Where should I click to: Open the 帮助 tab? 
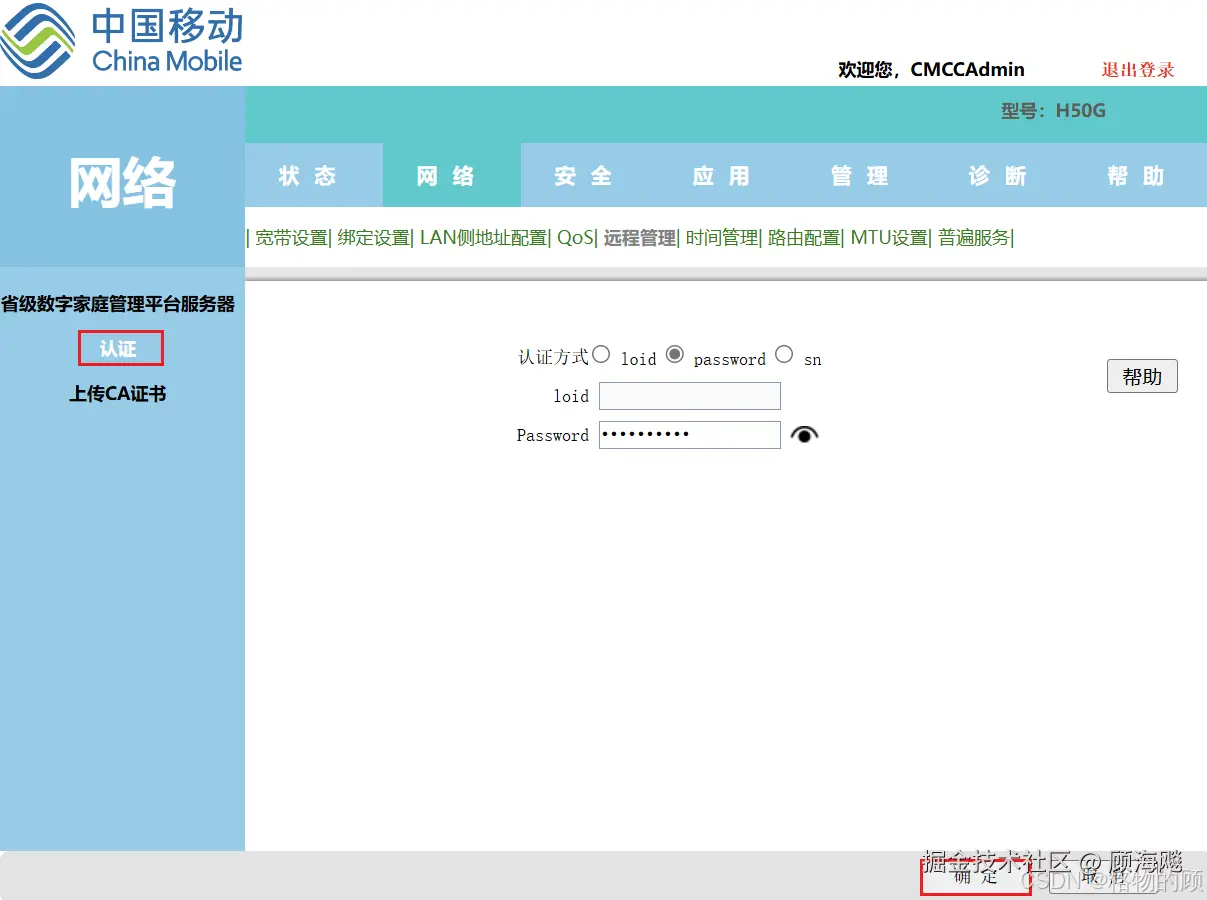(x=1134, y=175)
